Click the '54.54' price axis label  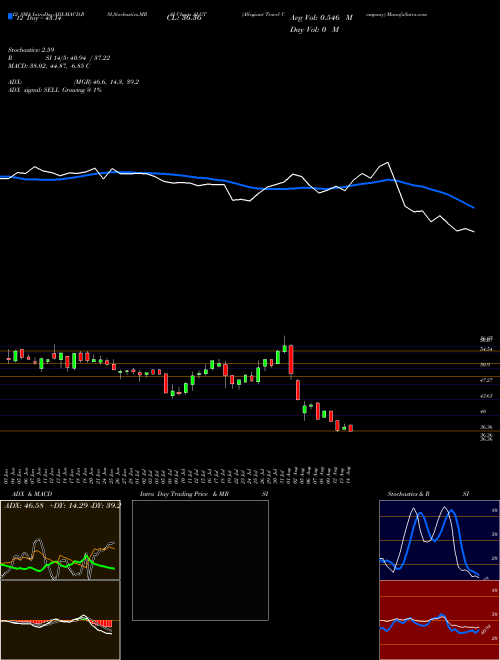[486, 349]
